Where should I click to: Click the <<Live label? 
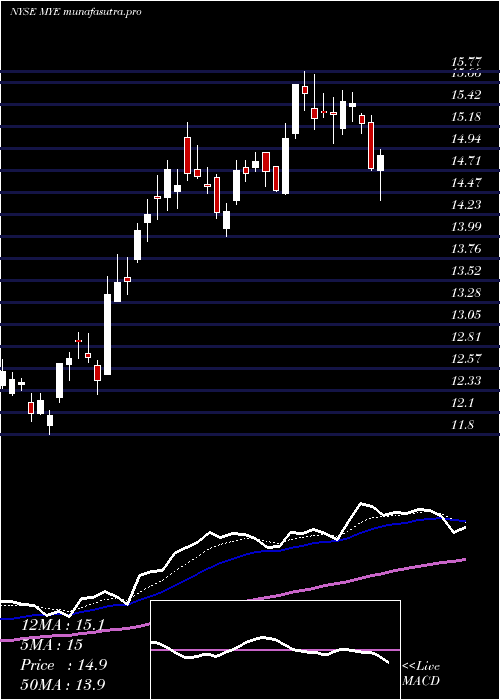pyautogui.click(x=421, y=667)
